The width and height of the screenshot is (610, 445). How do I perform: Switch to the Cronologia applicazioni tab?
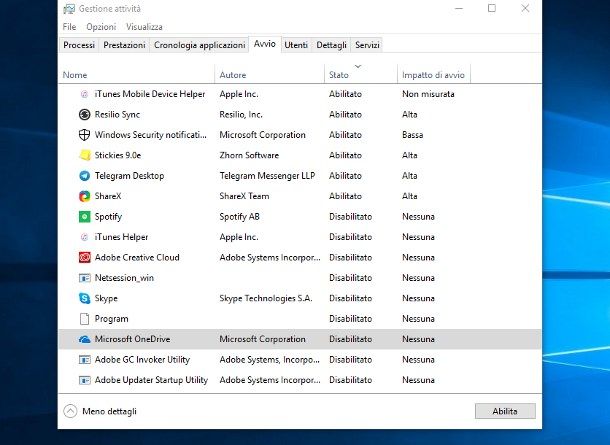coord(199,45)
